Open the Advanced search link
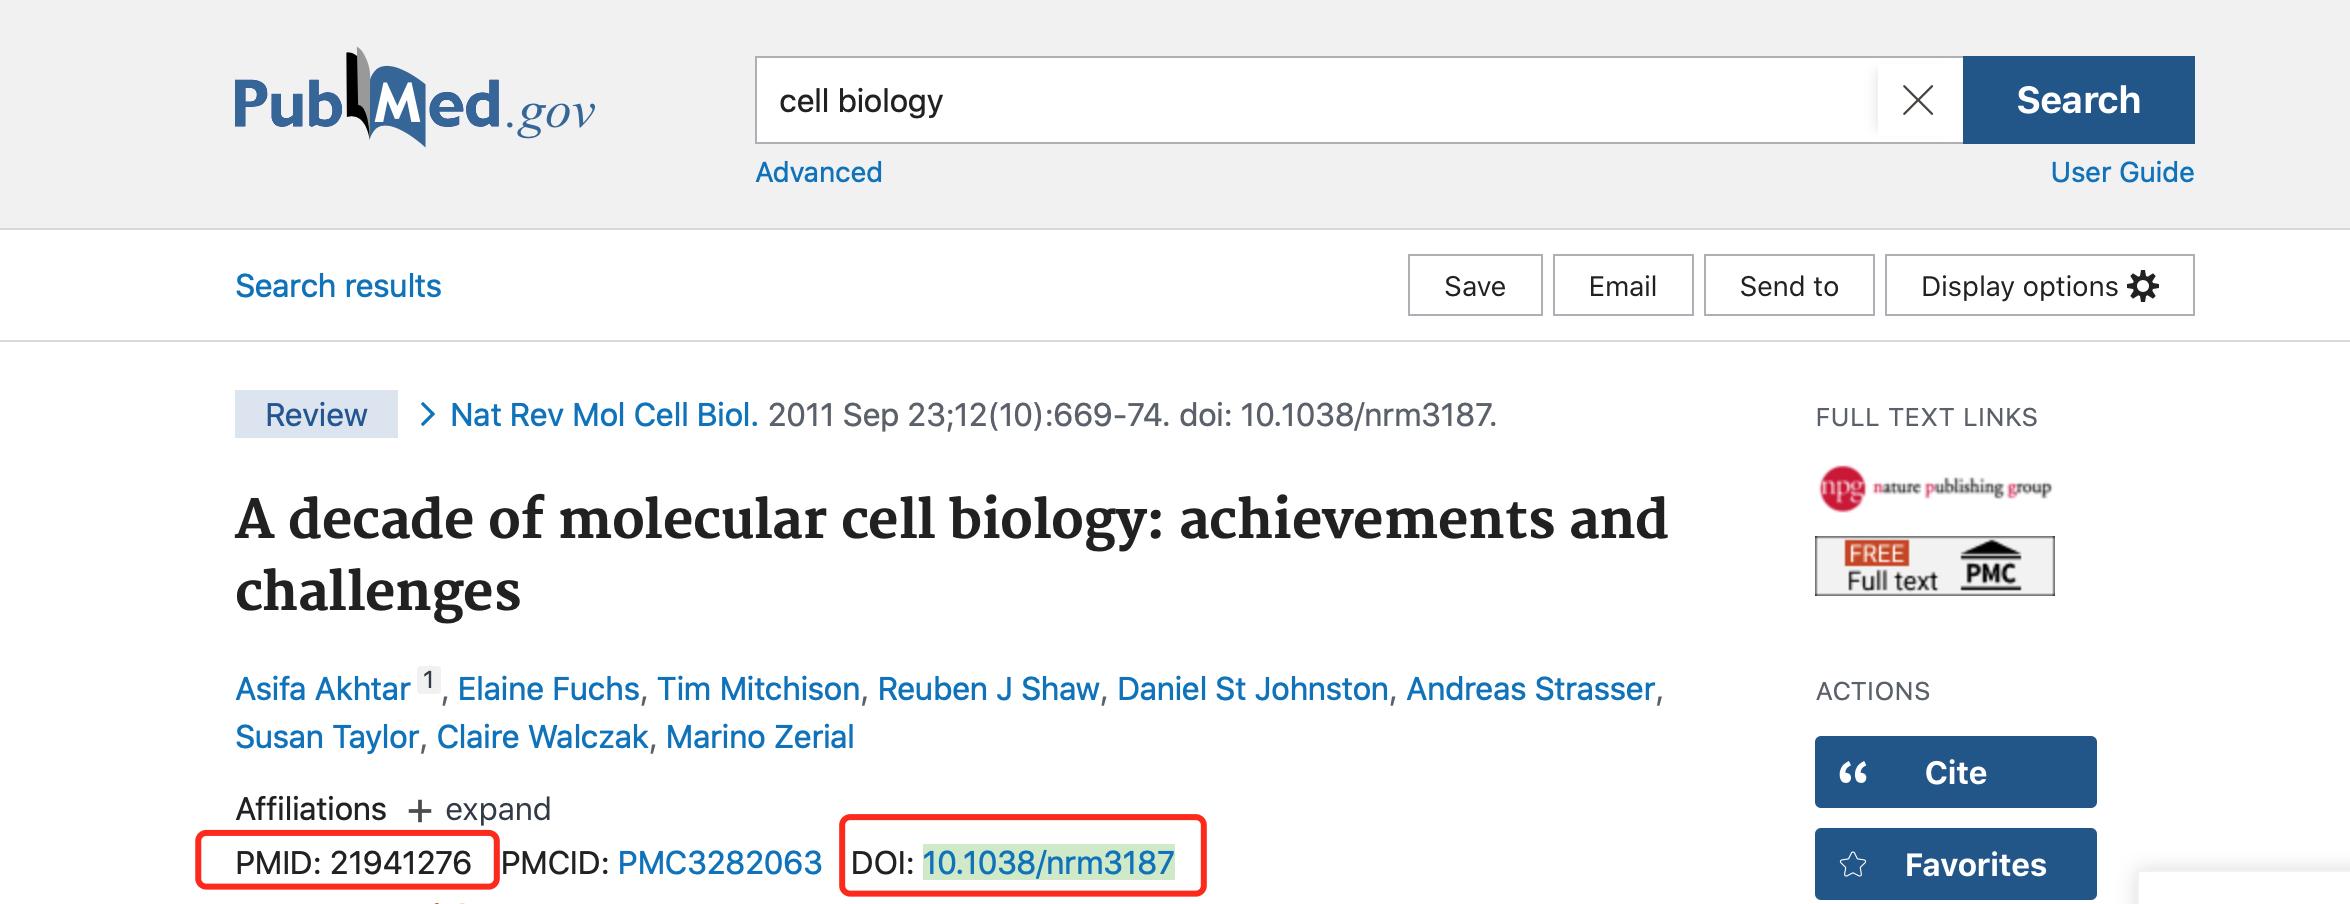The image size is (2350, 904). coord(818,172)
